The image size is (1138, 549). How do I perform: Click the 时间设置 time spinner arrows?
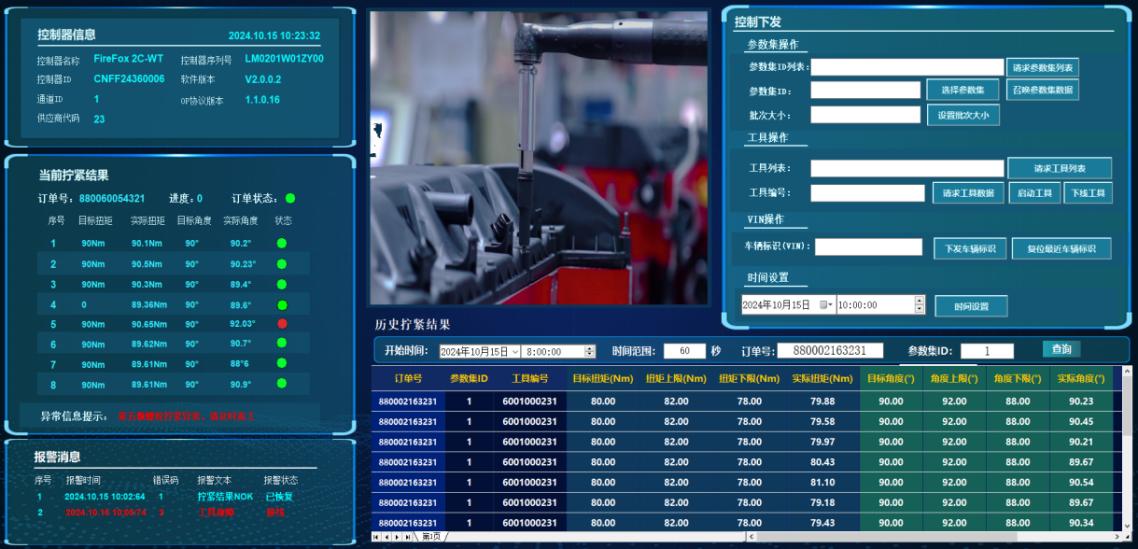click(x=919, y=305)
